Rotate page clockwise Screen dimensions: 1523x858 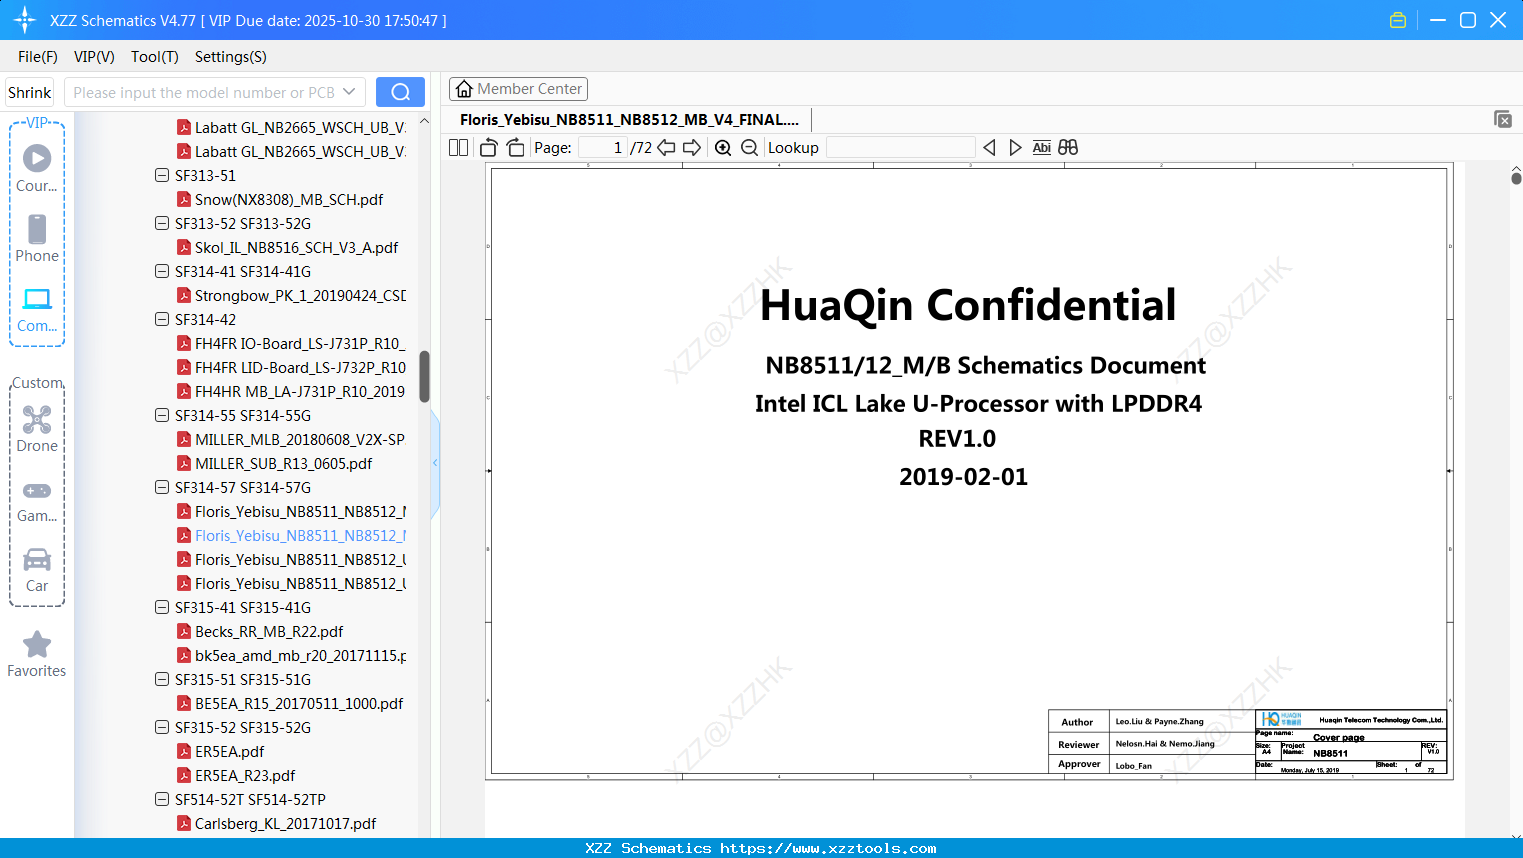coord(515,147)
